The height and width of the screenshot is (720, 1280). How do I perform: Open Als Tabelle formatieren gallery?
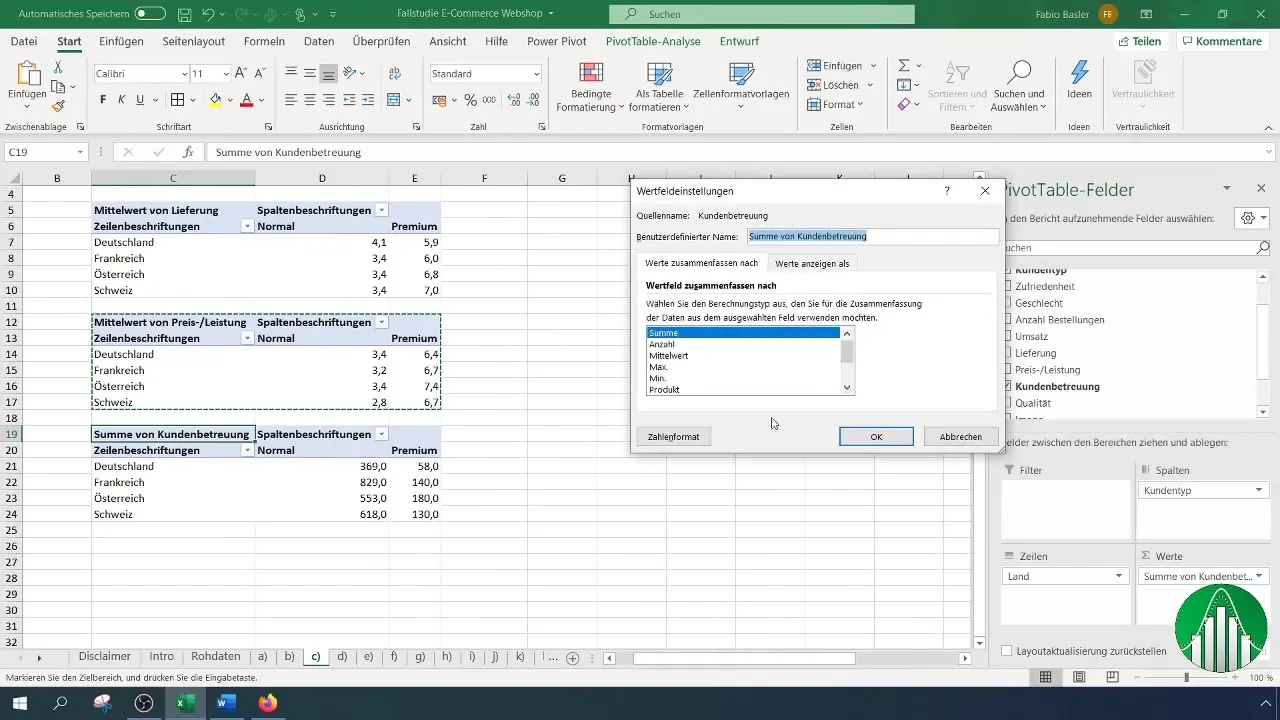tap(659, 87)
